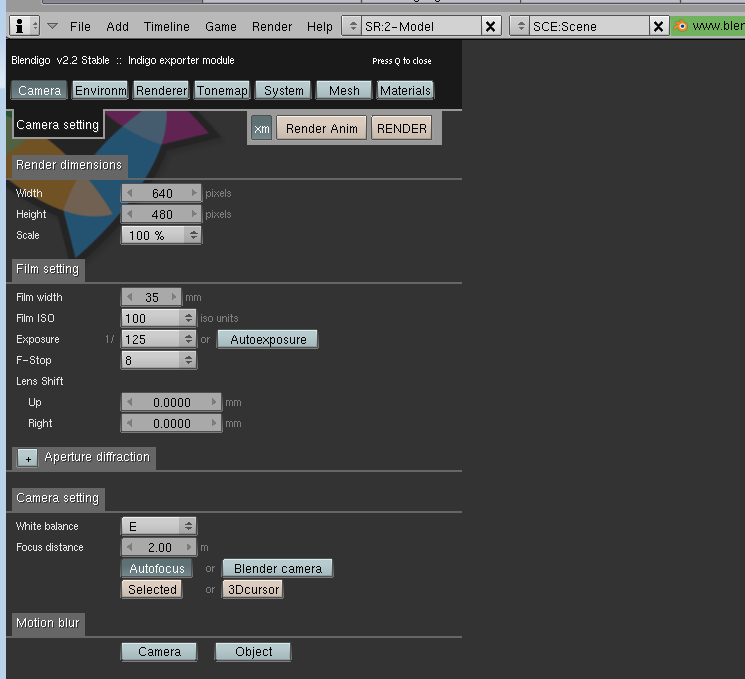Image resolution: width=745 pixels, height=679 pixels.
Task: Open the Scale 100 % dropdown
Action: tap(162, 235)
